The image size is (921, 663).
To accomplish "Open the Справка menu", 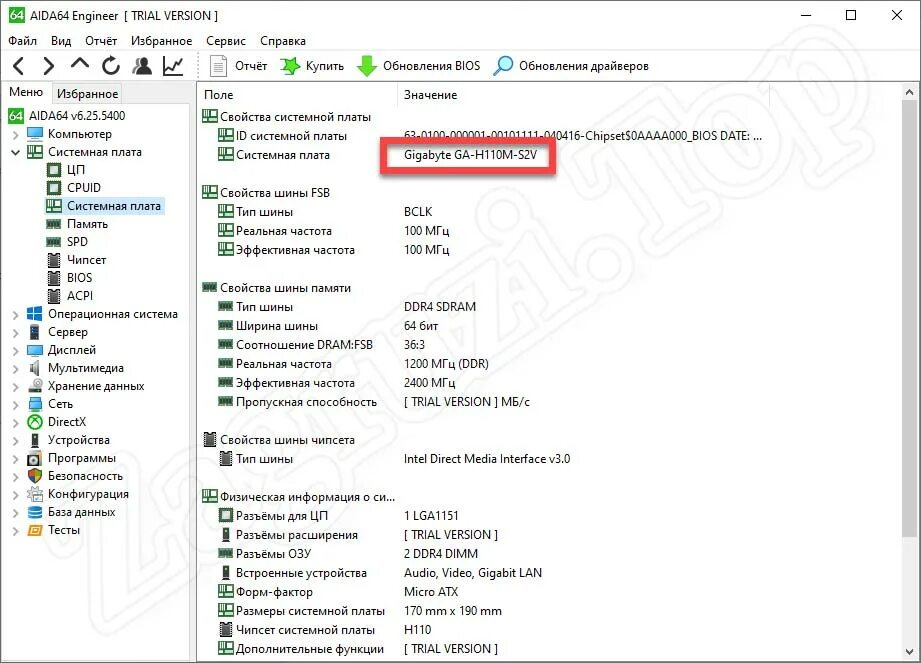I will pos(283,41).
